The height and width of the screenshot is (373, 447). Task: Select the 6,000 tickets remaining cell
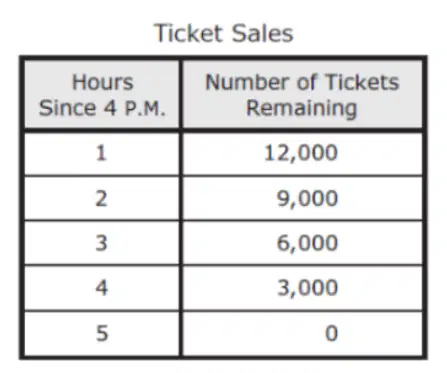coord(302,243)
